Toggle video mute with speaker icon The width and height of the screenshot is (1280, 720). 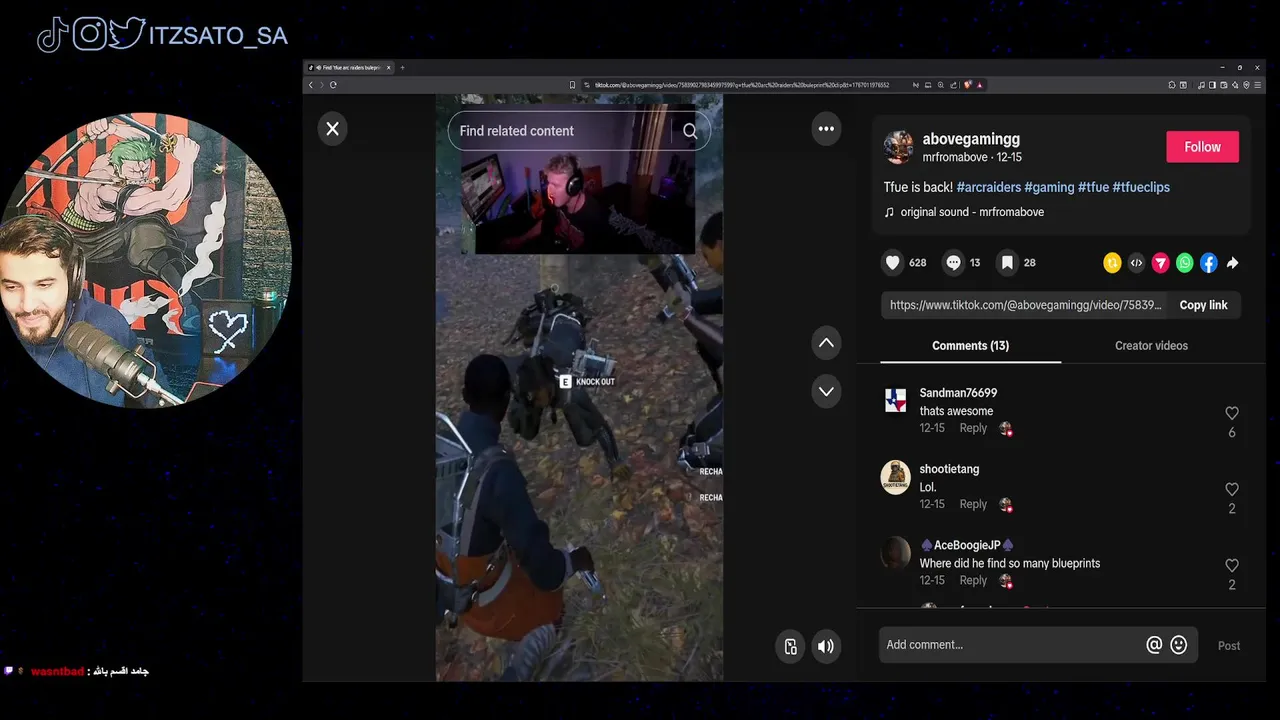click(x=826, y=646)
